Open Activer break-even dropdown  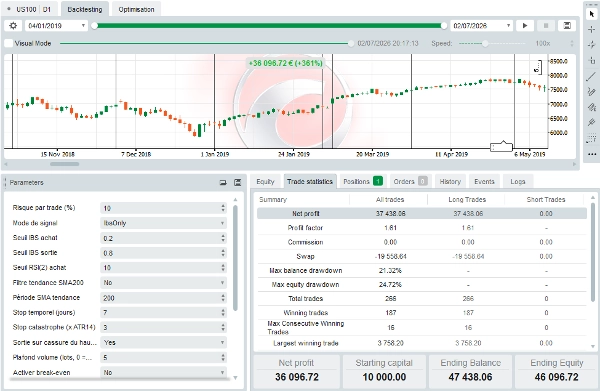[x=163, y=372]
